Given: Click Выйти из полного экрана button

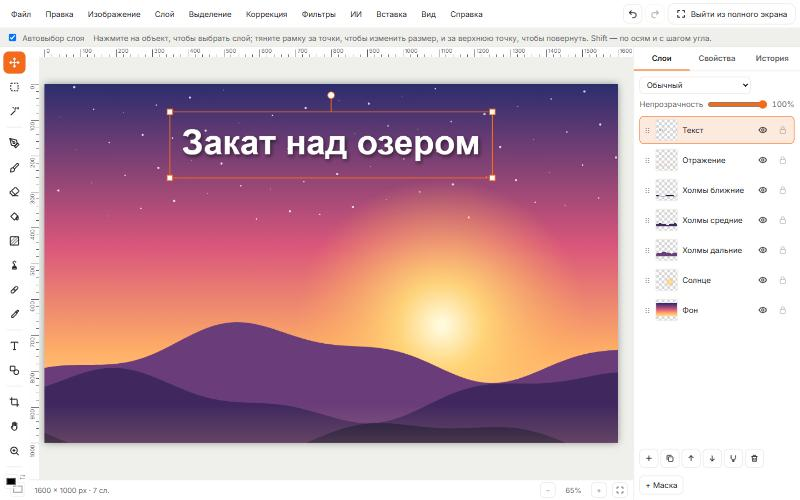Looking at the screenshot, I should 731,14.
